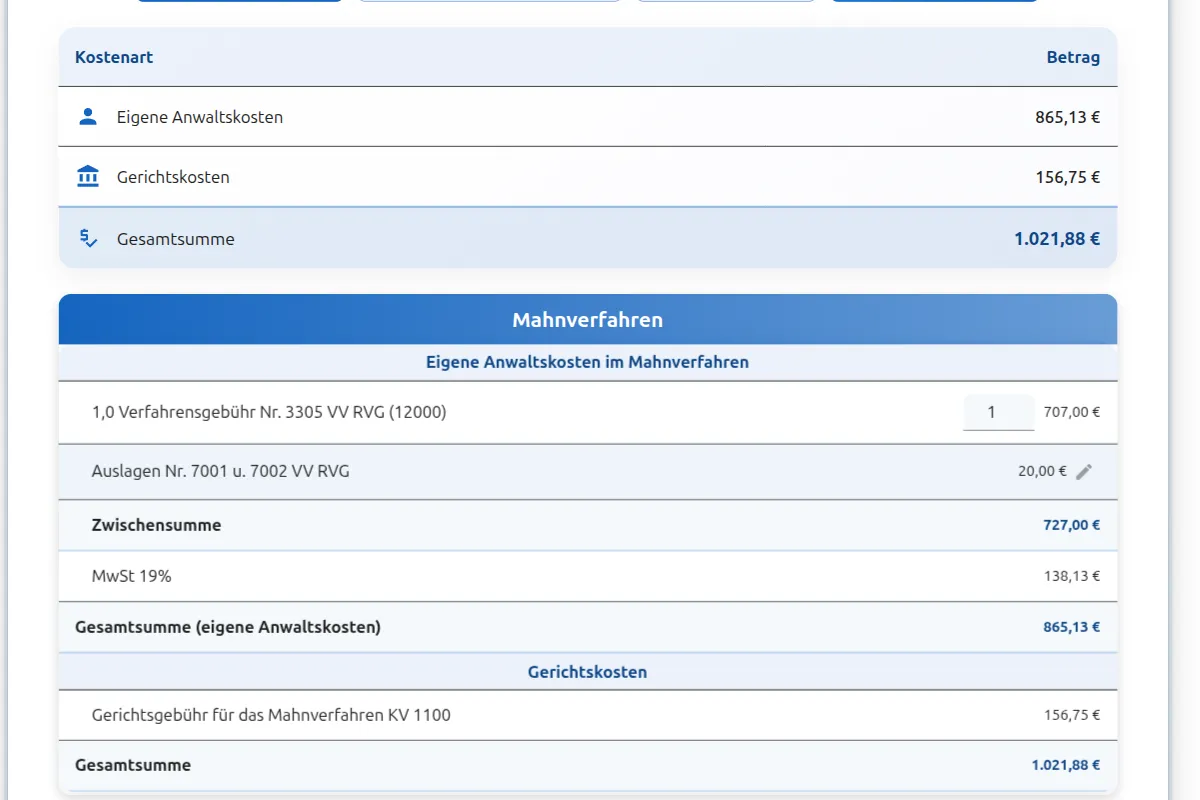Focus the Verfahrensgebühr factor input field
The height and width of the screenshot is (800, 1200).
click(998, 412)
